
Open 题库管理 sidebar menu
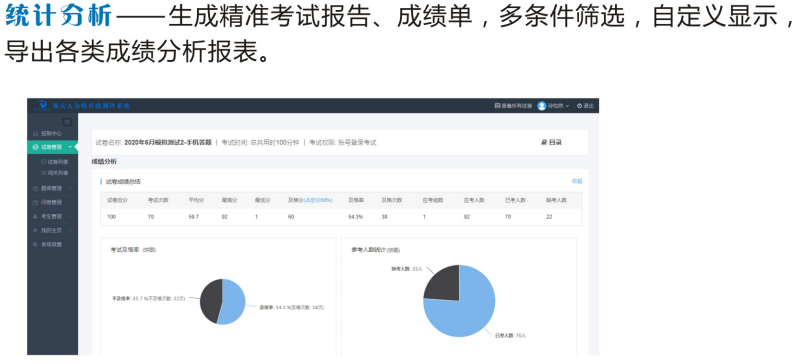tap(51, 189)
